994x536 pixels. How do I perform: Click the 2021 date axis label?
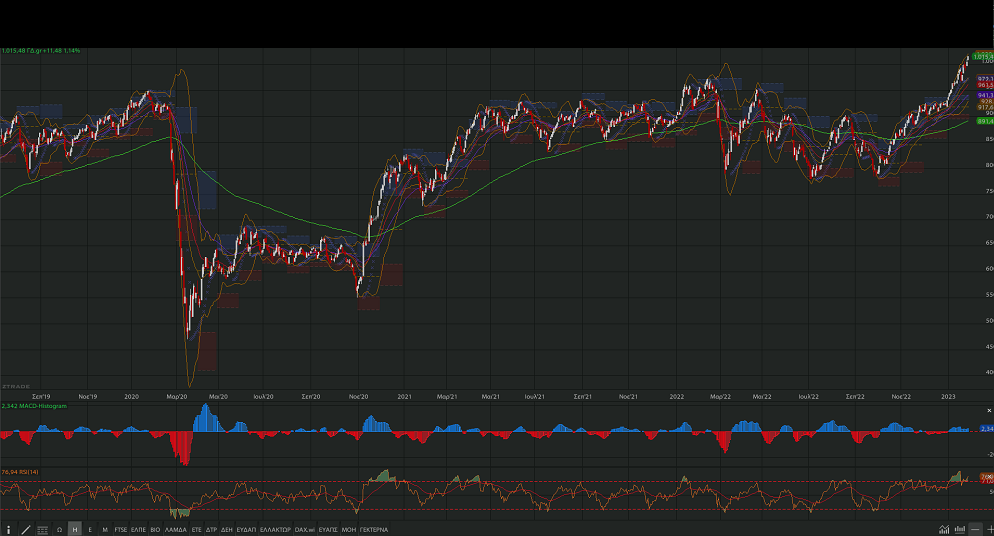[x=404, y=397]
